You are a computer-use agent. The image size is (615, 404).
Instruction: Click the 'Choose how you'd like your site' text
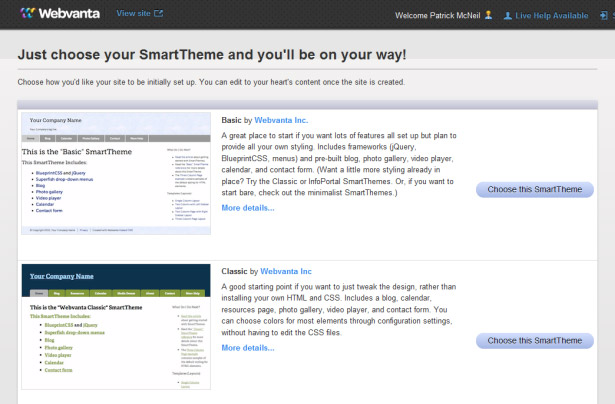click(x=211, y=82)
